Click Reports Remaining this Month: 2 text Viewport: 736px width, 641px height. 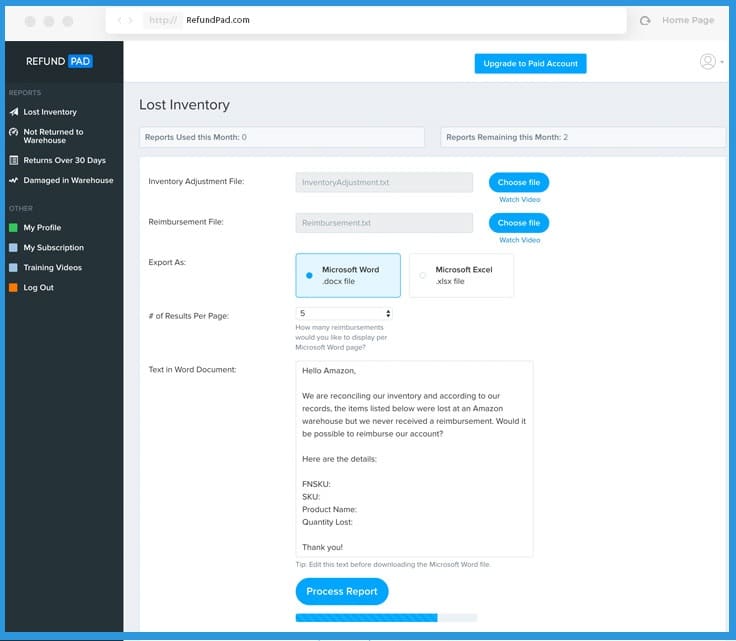tap(507, 137)
